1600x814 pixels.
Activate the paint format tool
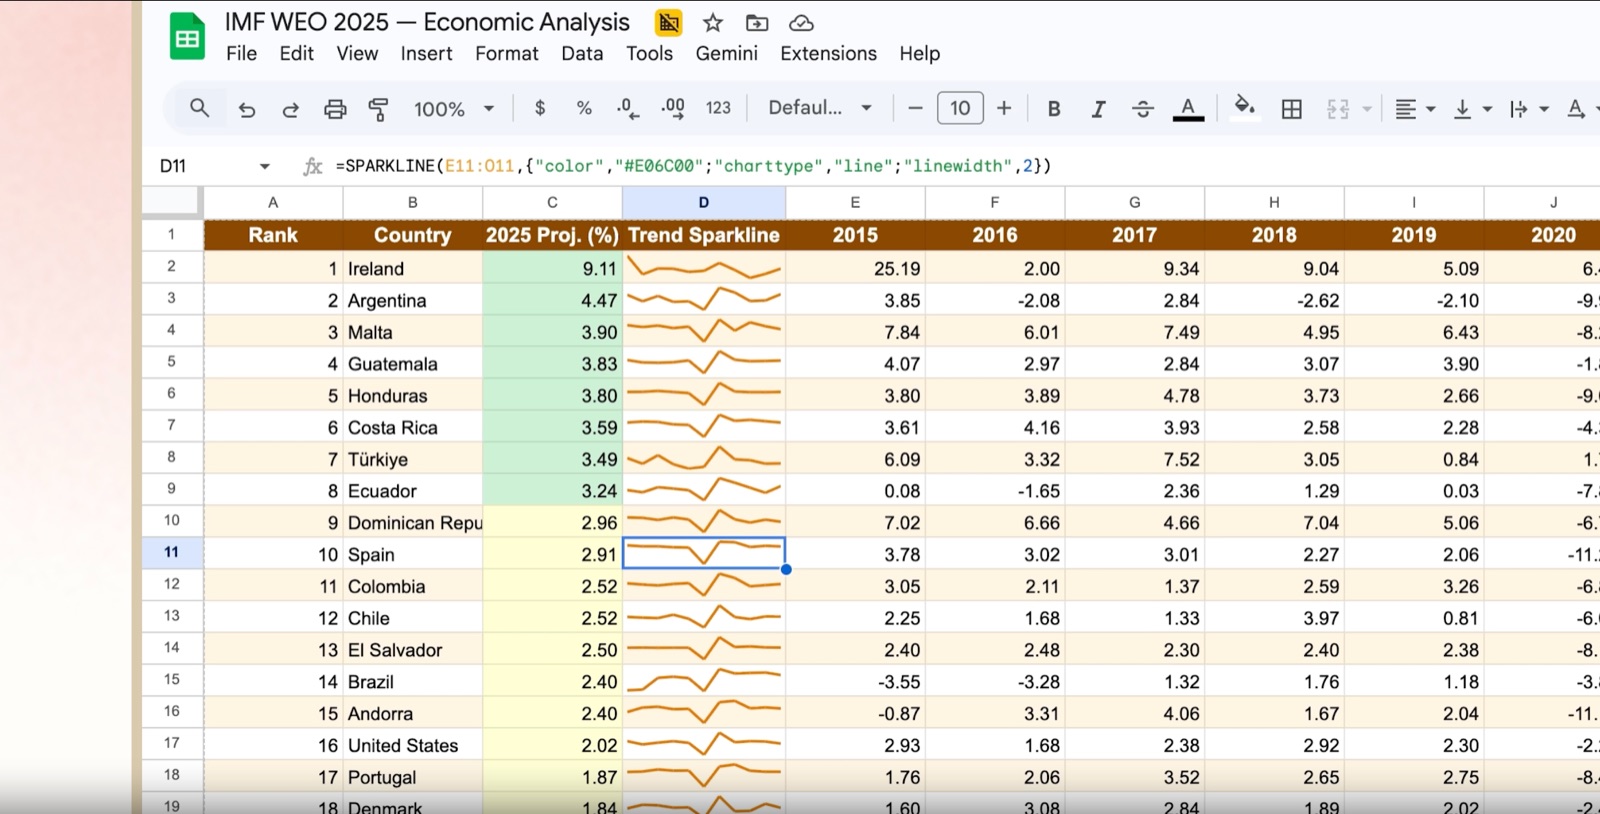[x=378, y=109]
